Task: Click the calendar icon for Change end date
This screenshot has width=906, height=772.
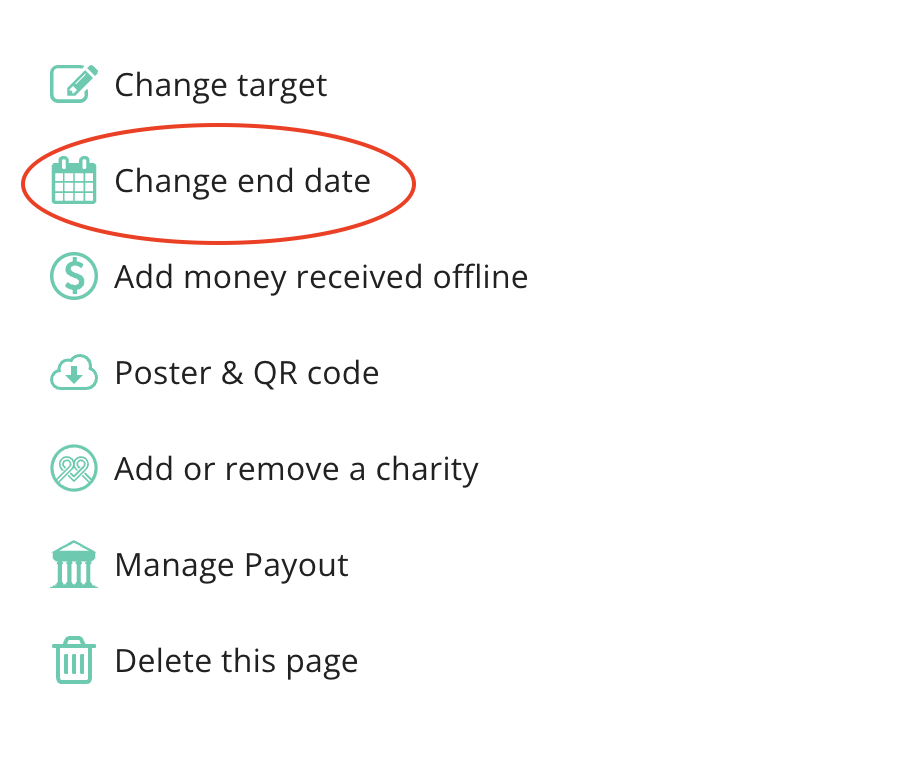Action: coord(74,180)
